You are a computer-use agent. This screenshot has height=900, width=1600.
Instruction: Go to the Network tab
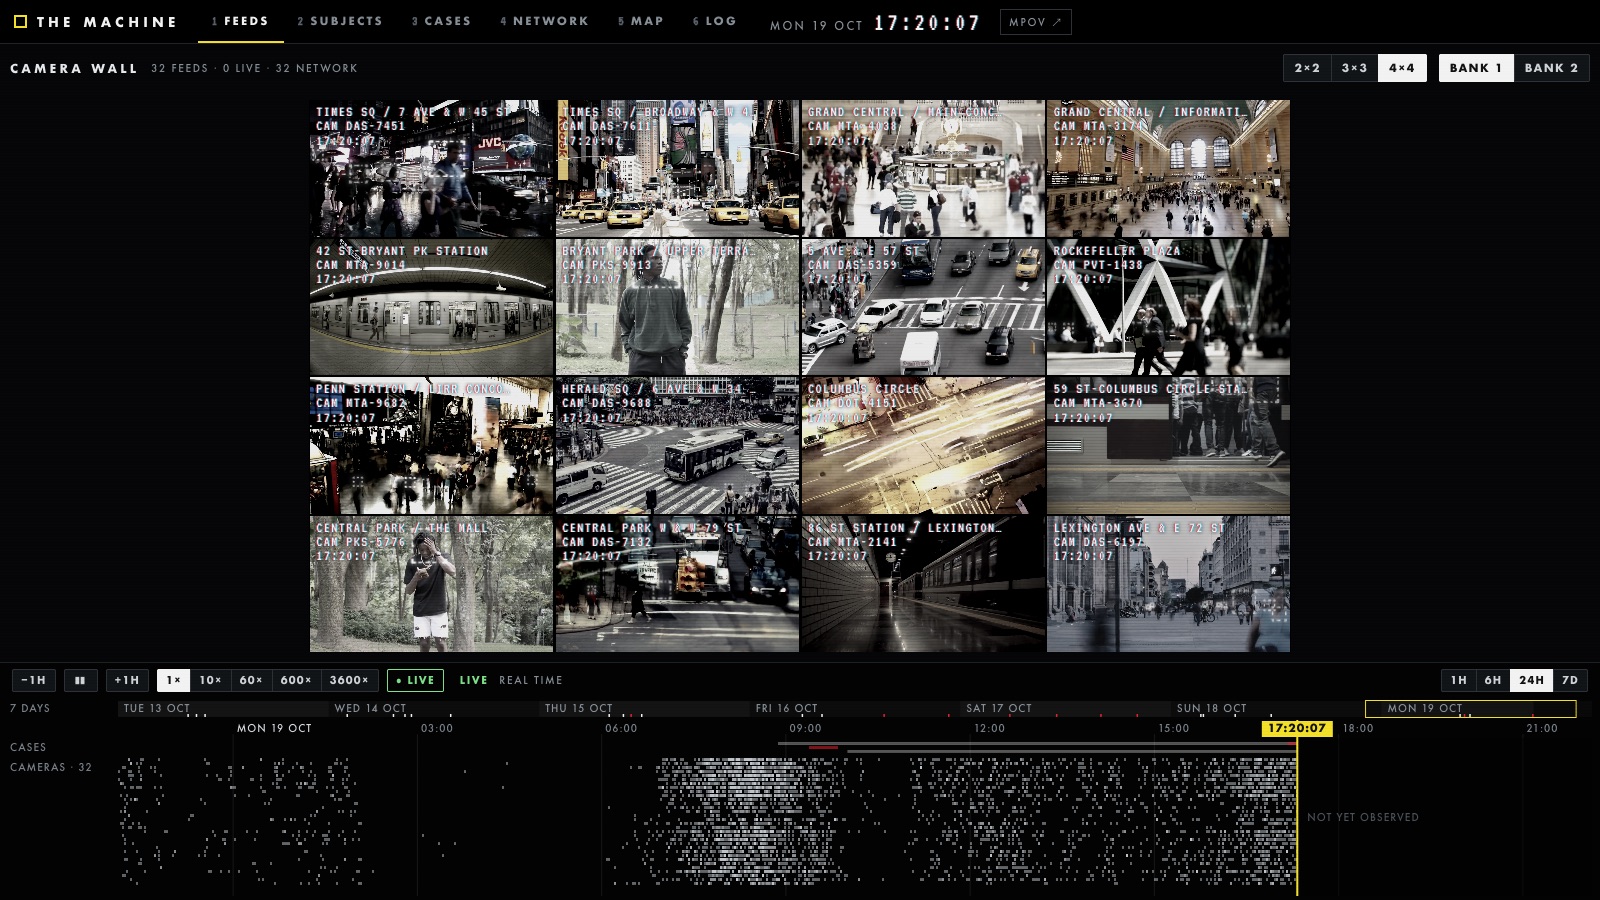click(x=544, y=21)
